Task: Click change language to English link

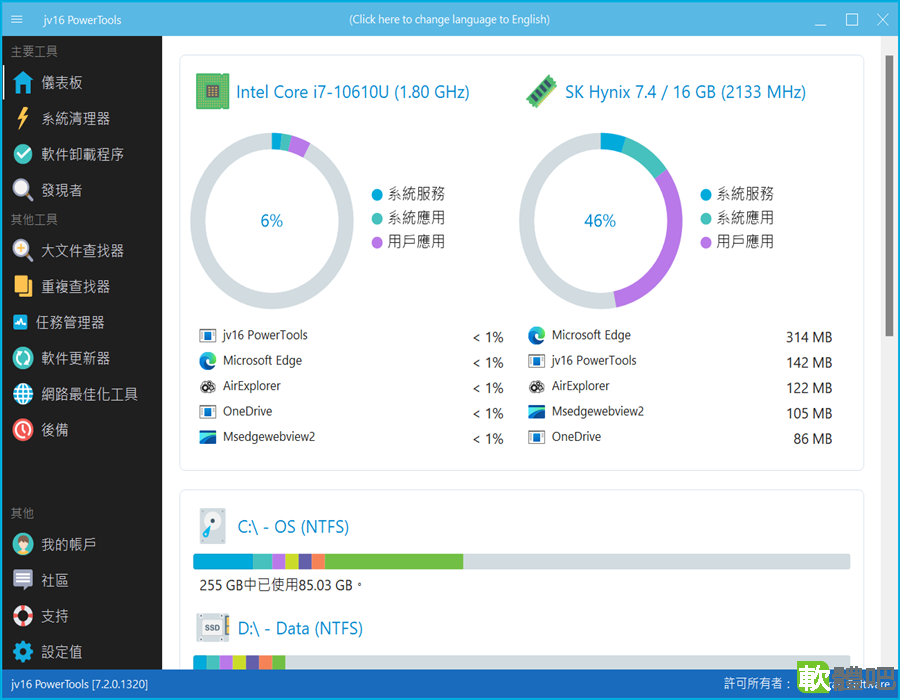Action: [x=449, y=20]
